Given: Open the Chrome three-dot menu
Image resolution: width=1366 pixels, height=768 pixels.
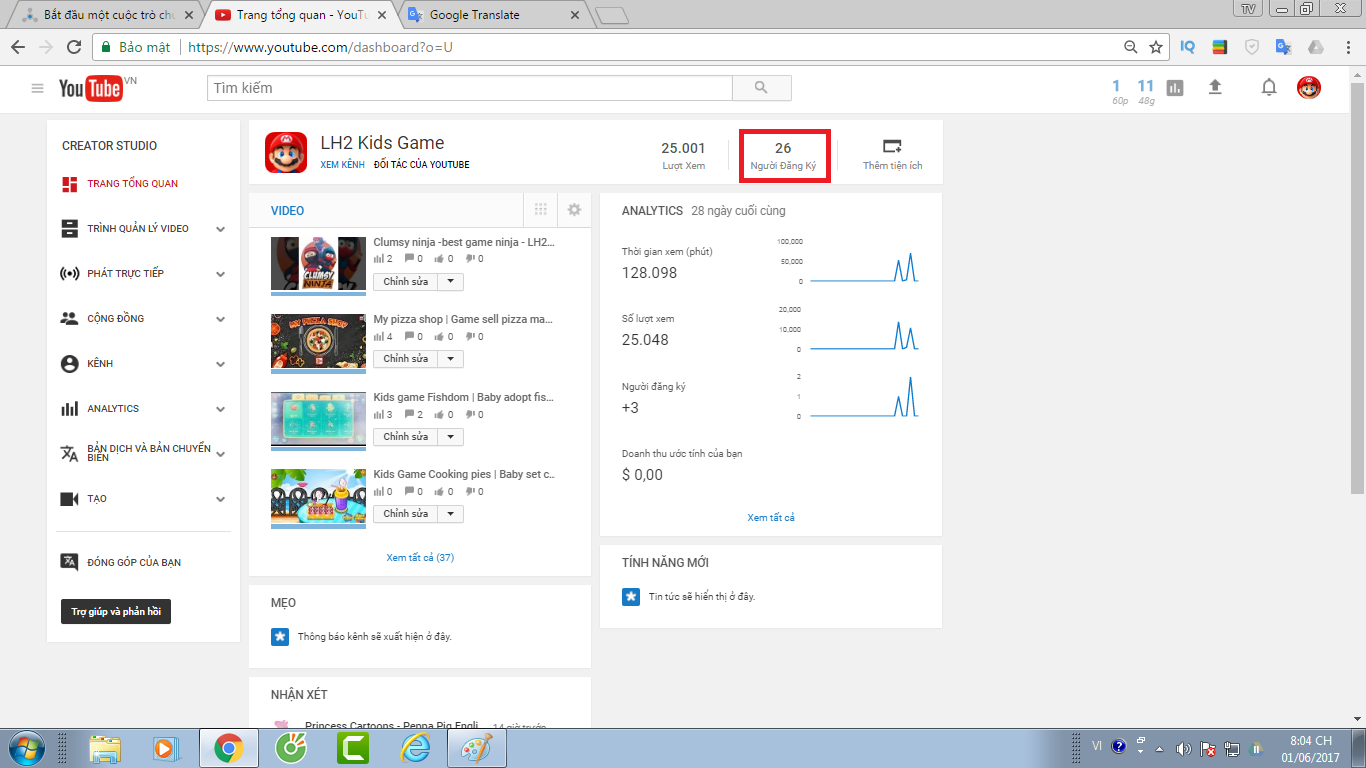Looking at the screenshot, I should pyautogui.click(x=1347, y=47).
